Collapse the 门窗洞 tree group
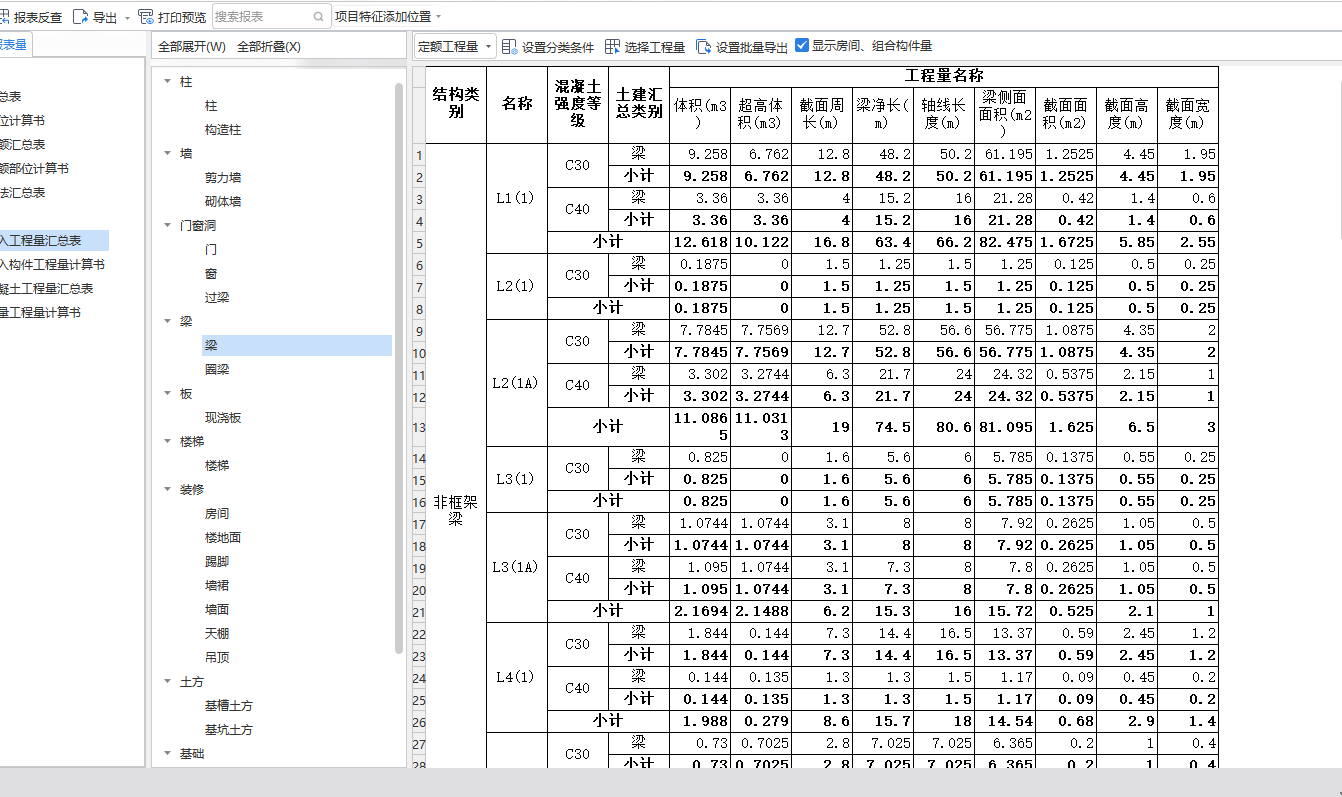1342x797 pixels. click(167, 225)
